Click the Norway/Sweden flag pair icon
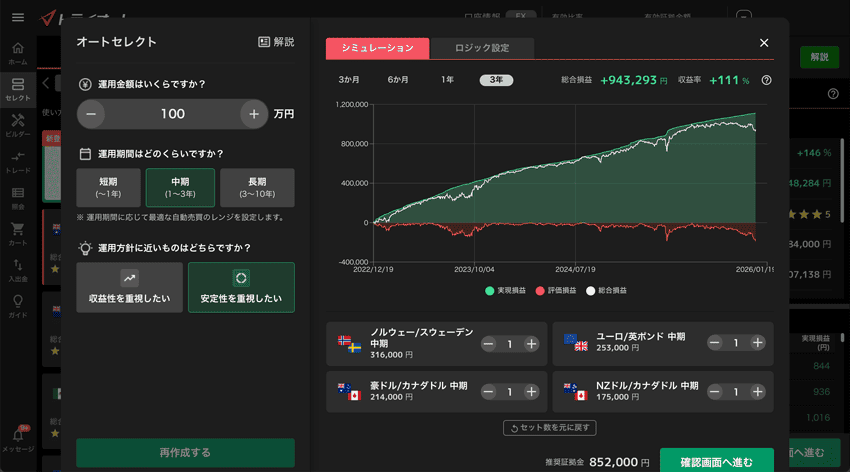Screen dimensions: 850x472 coord(349,344)
